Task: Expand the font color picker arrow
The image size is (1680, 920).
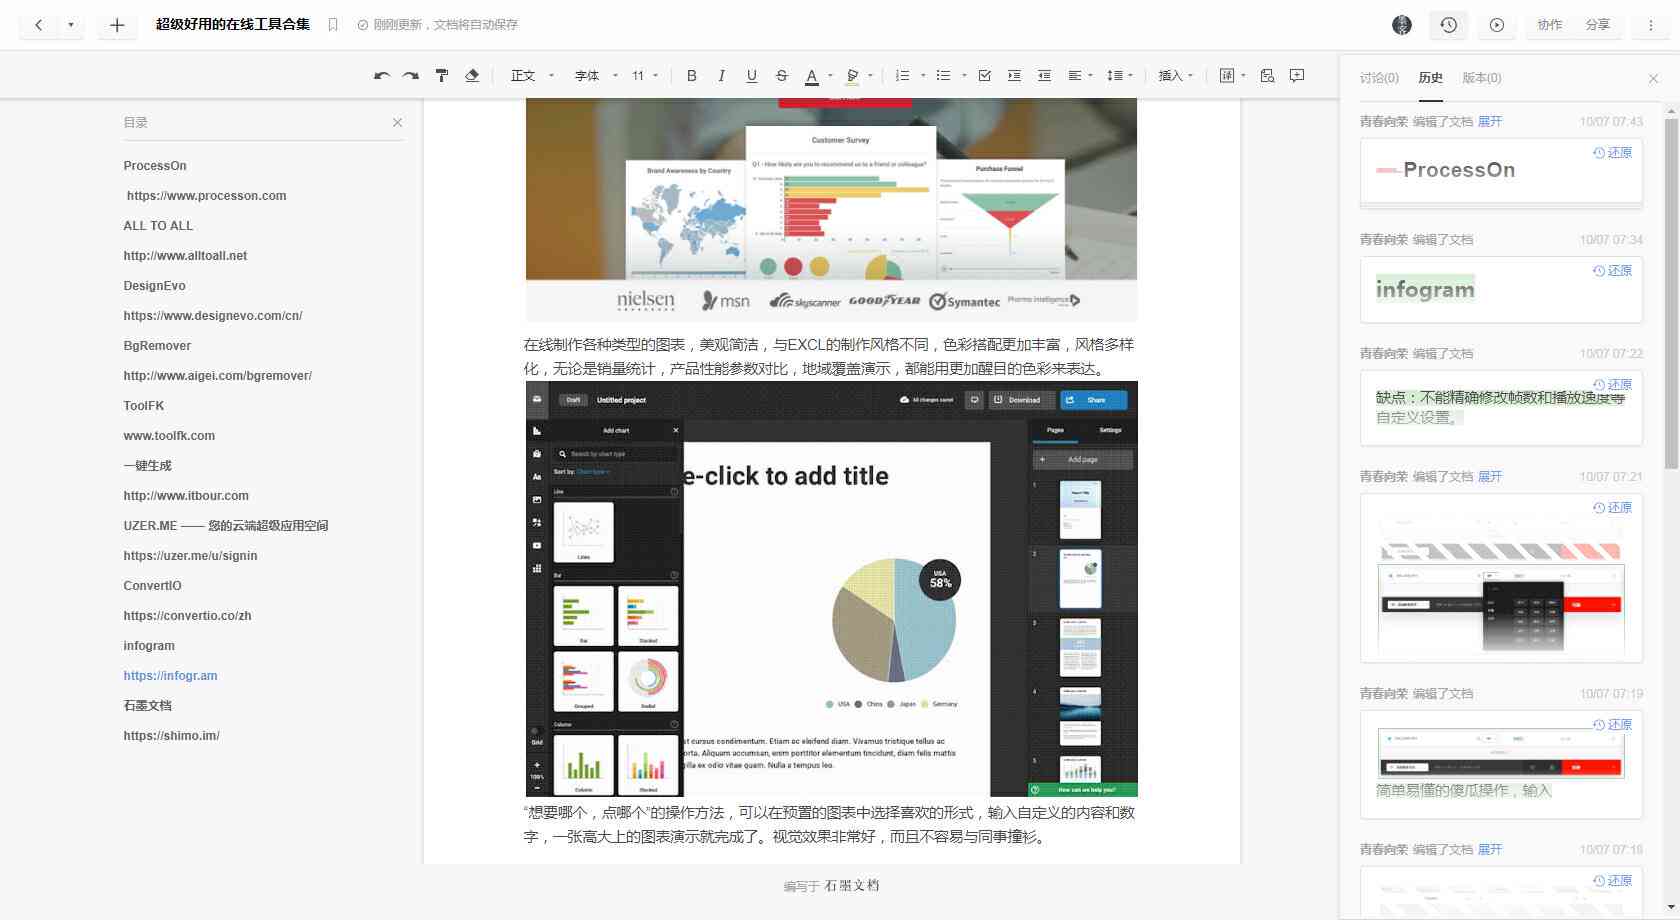Action: click(830, 76)
